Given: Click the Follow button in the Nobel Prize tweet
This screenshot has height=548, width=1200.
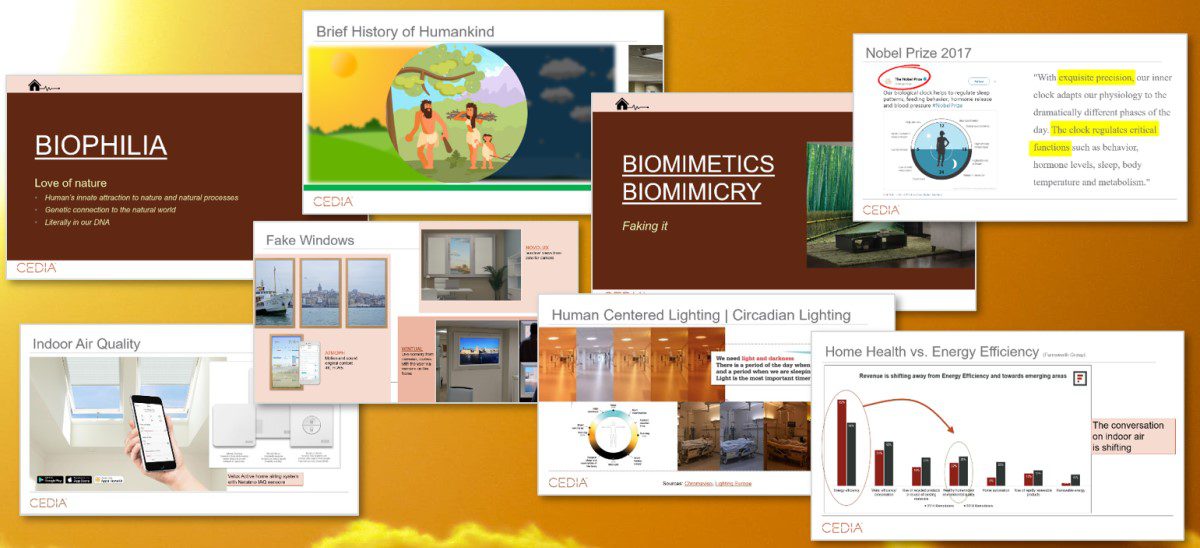Looking at the screenshot, I should pos(980,80).
